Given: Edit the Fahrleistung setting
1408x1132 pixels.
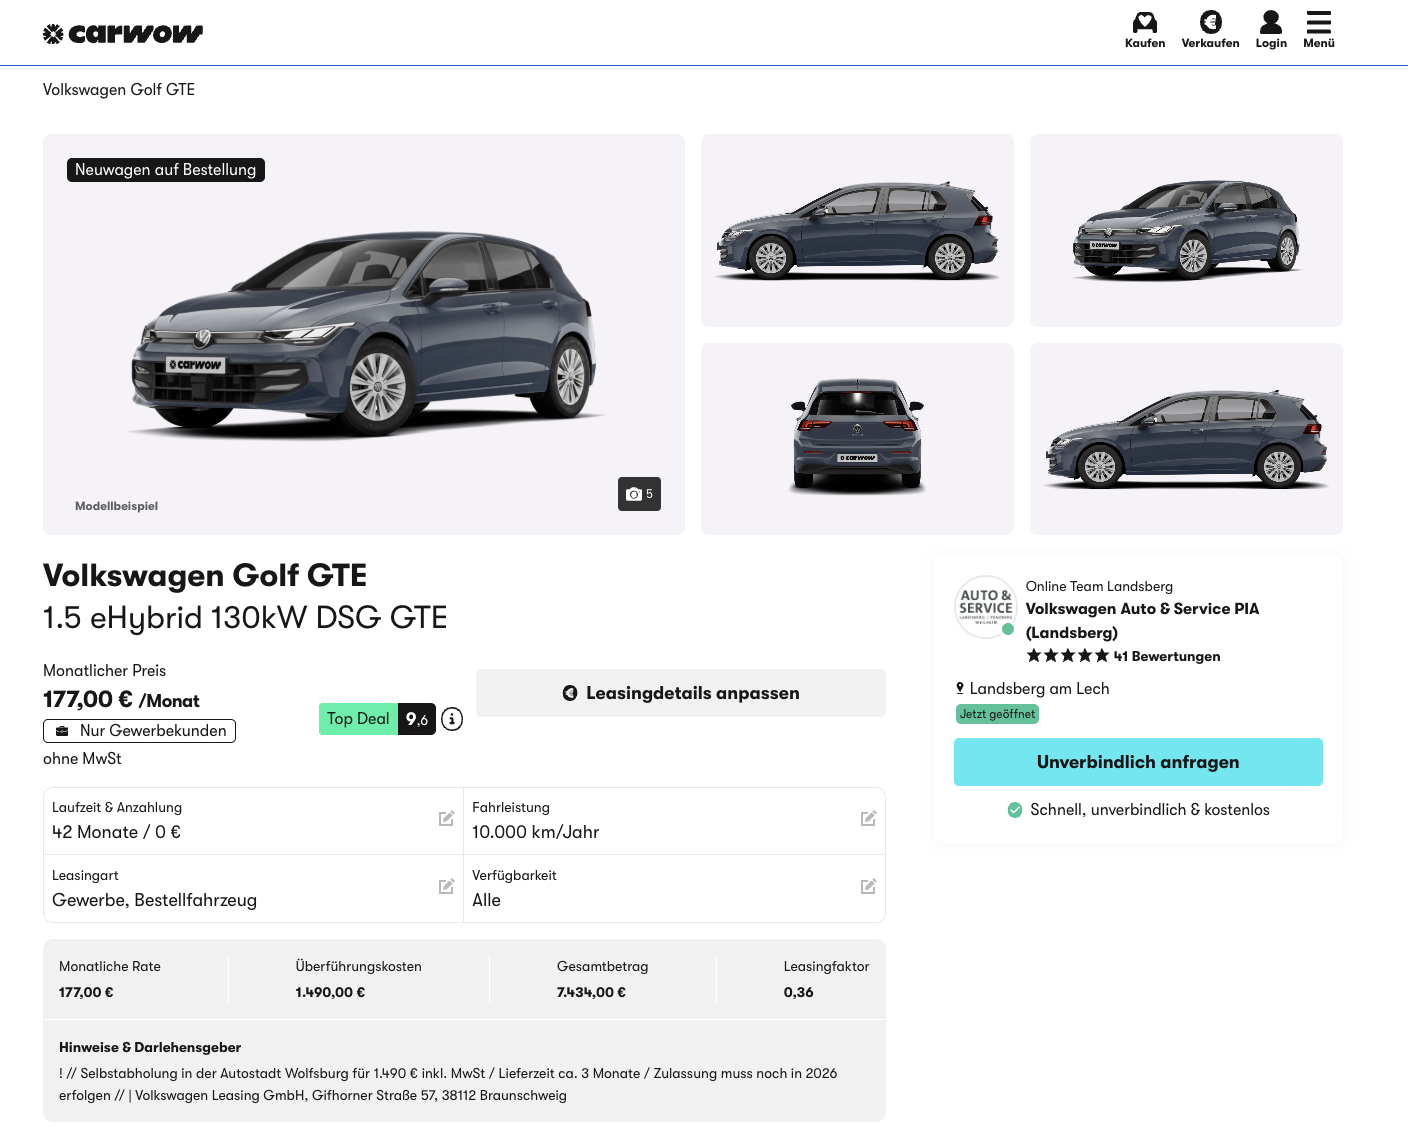Looking at the screenshot, I should 868,819.
